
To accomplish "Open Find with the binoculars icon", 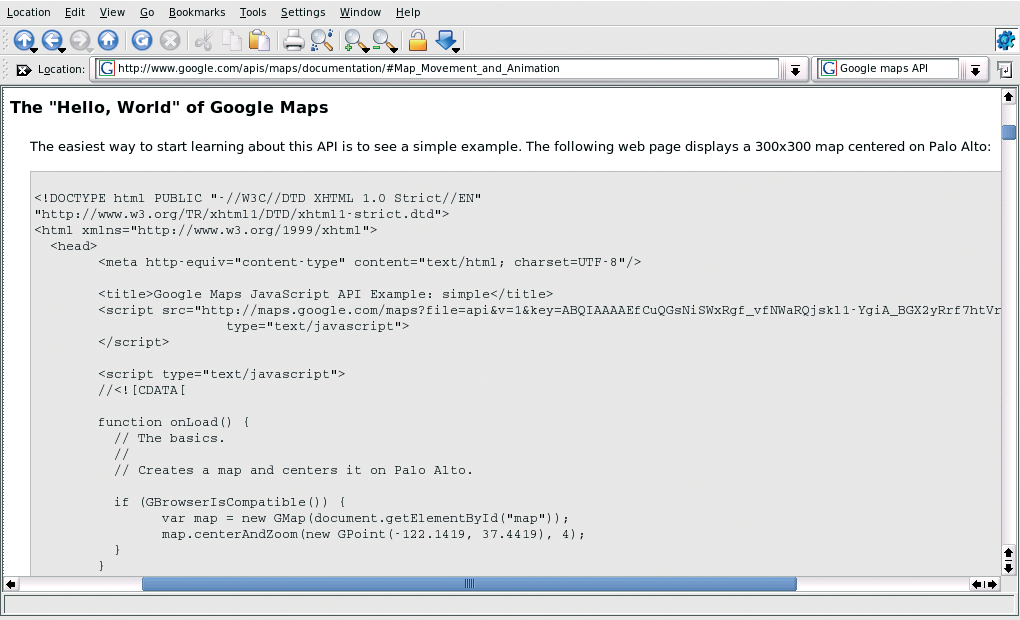I will click(x=322, y=40).
